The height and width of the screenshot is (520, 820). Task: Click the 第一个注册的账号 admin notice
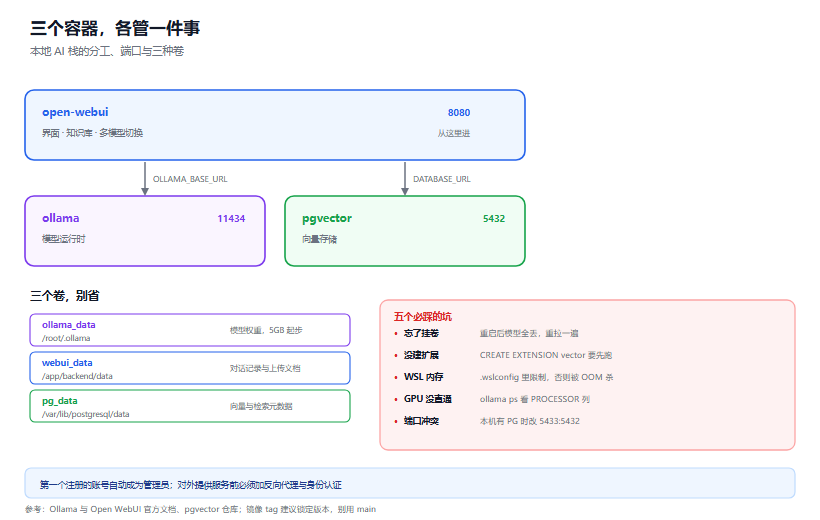click(x=190, y=485)
